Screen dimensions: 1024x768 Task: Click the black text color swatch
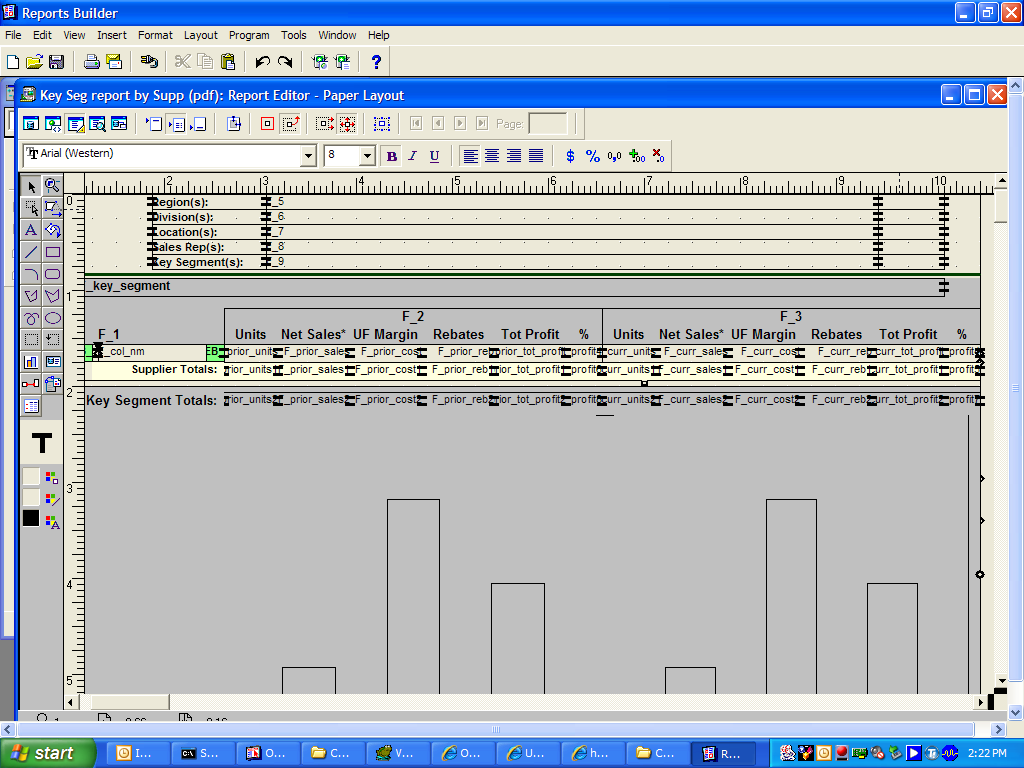31,518
